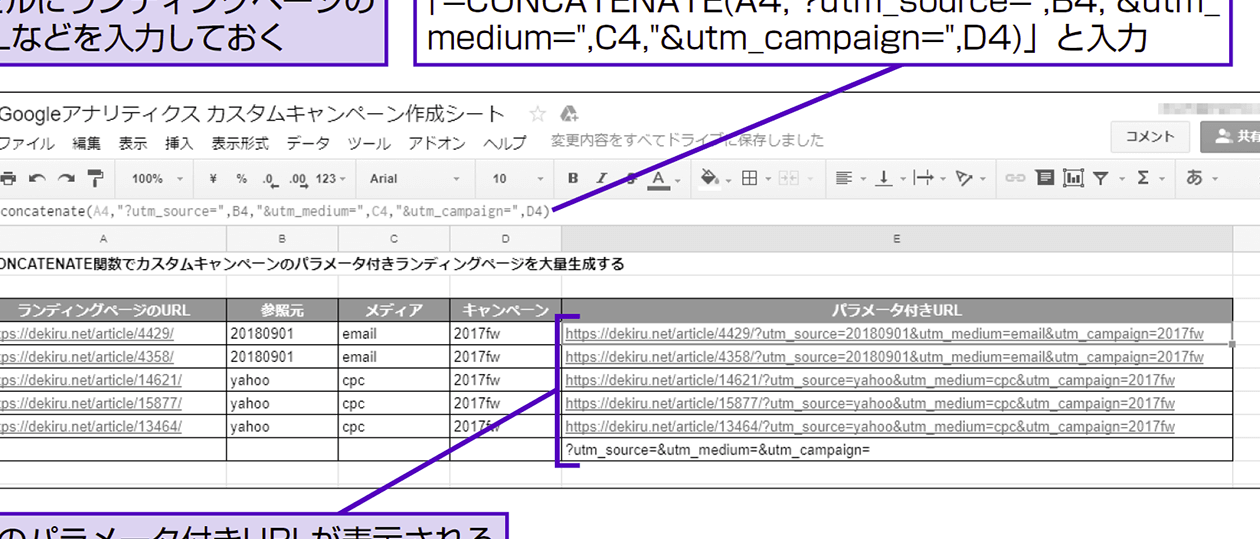Image resolution: width=1260 pixels, height=539 pixels.
Task: Open the functions sigma menu
Action: [1144, 179]
